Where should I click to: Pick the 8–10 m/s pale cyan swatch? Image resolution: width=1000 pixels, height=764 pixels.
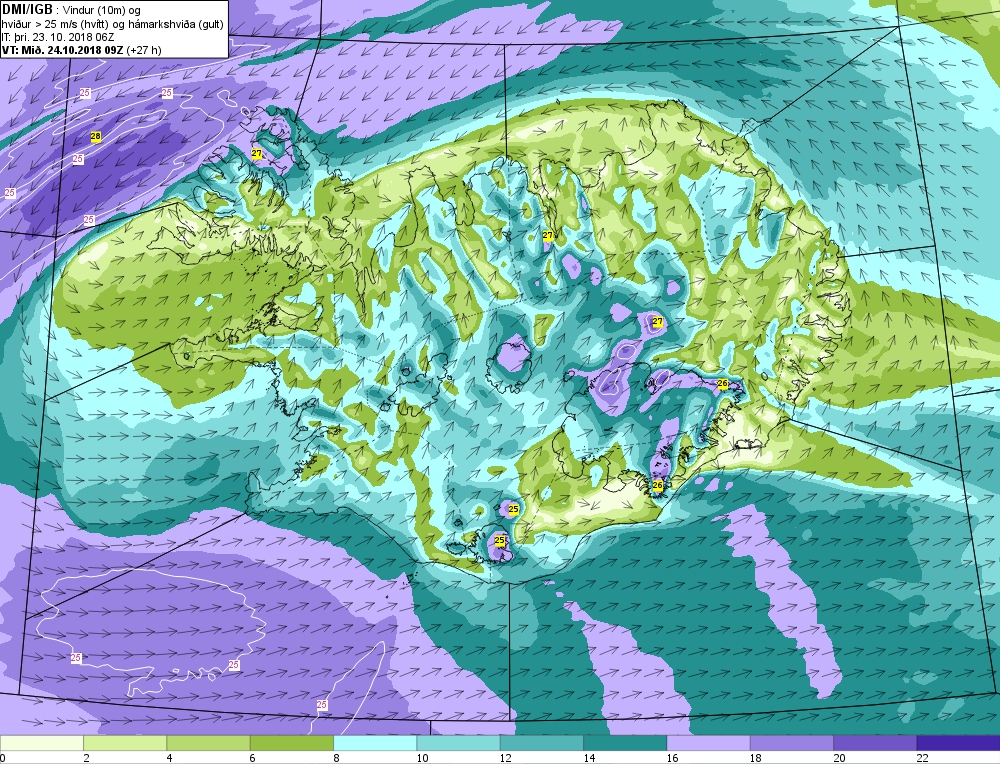coord(375,743)
